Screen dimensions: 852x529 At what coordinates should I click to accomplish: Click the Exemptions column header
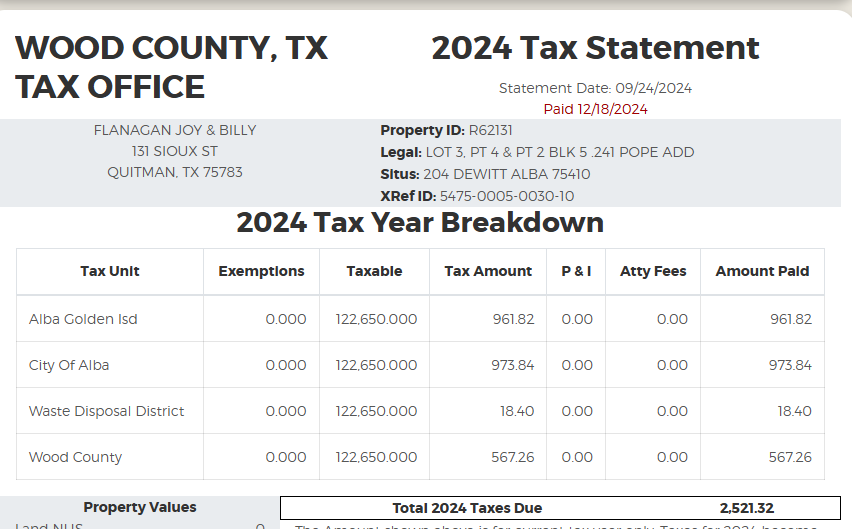click(x=261, y=271)
